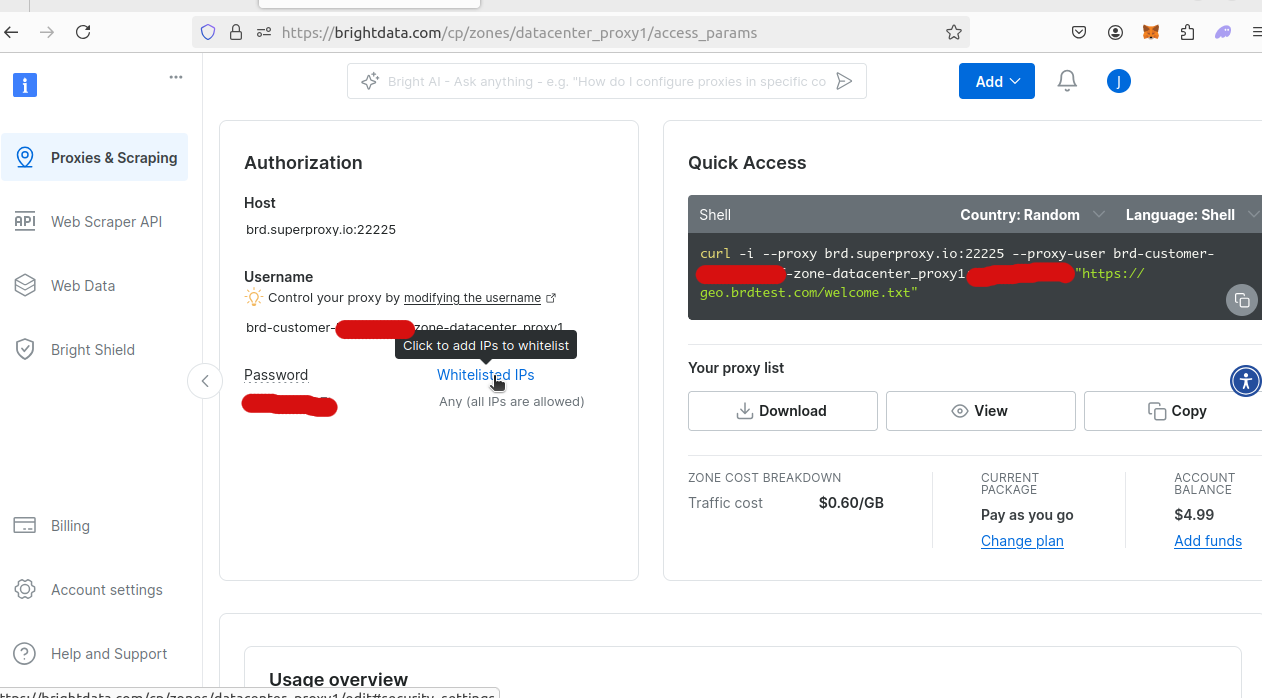Reload the page with the refresh icon
Image resolution: width=1262 pixels, height=698 pixels.
pos(83,32)
